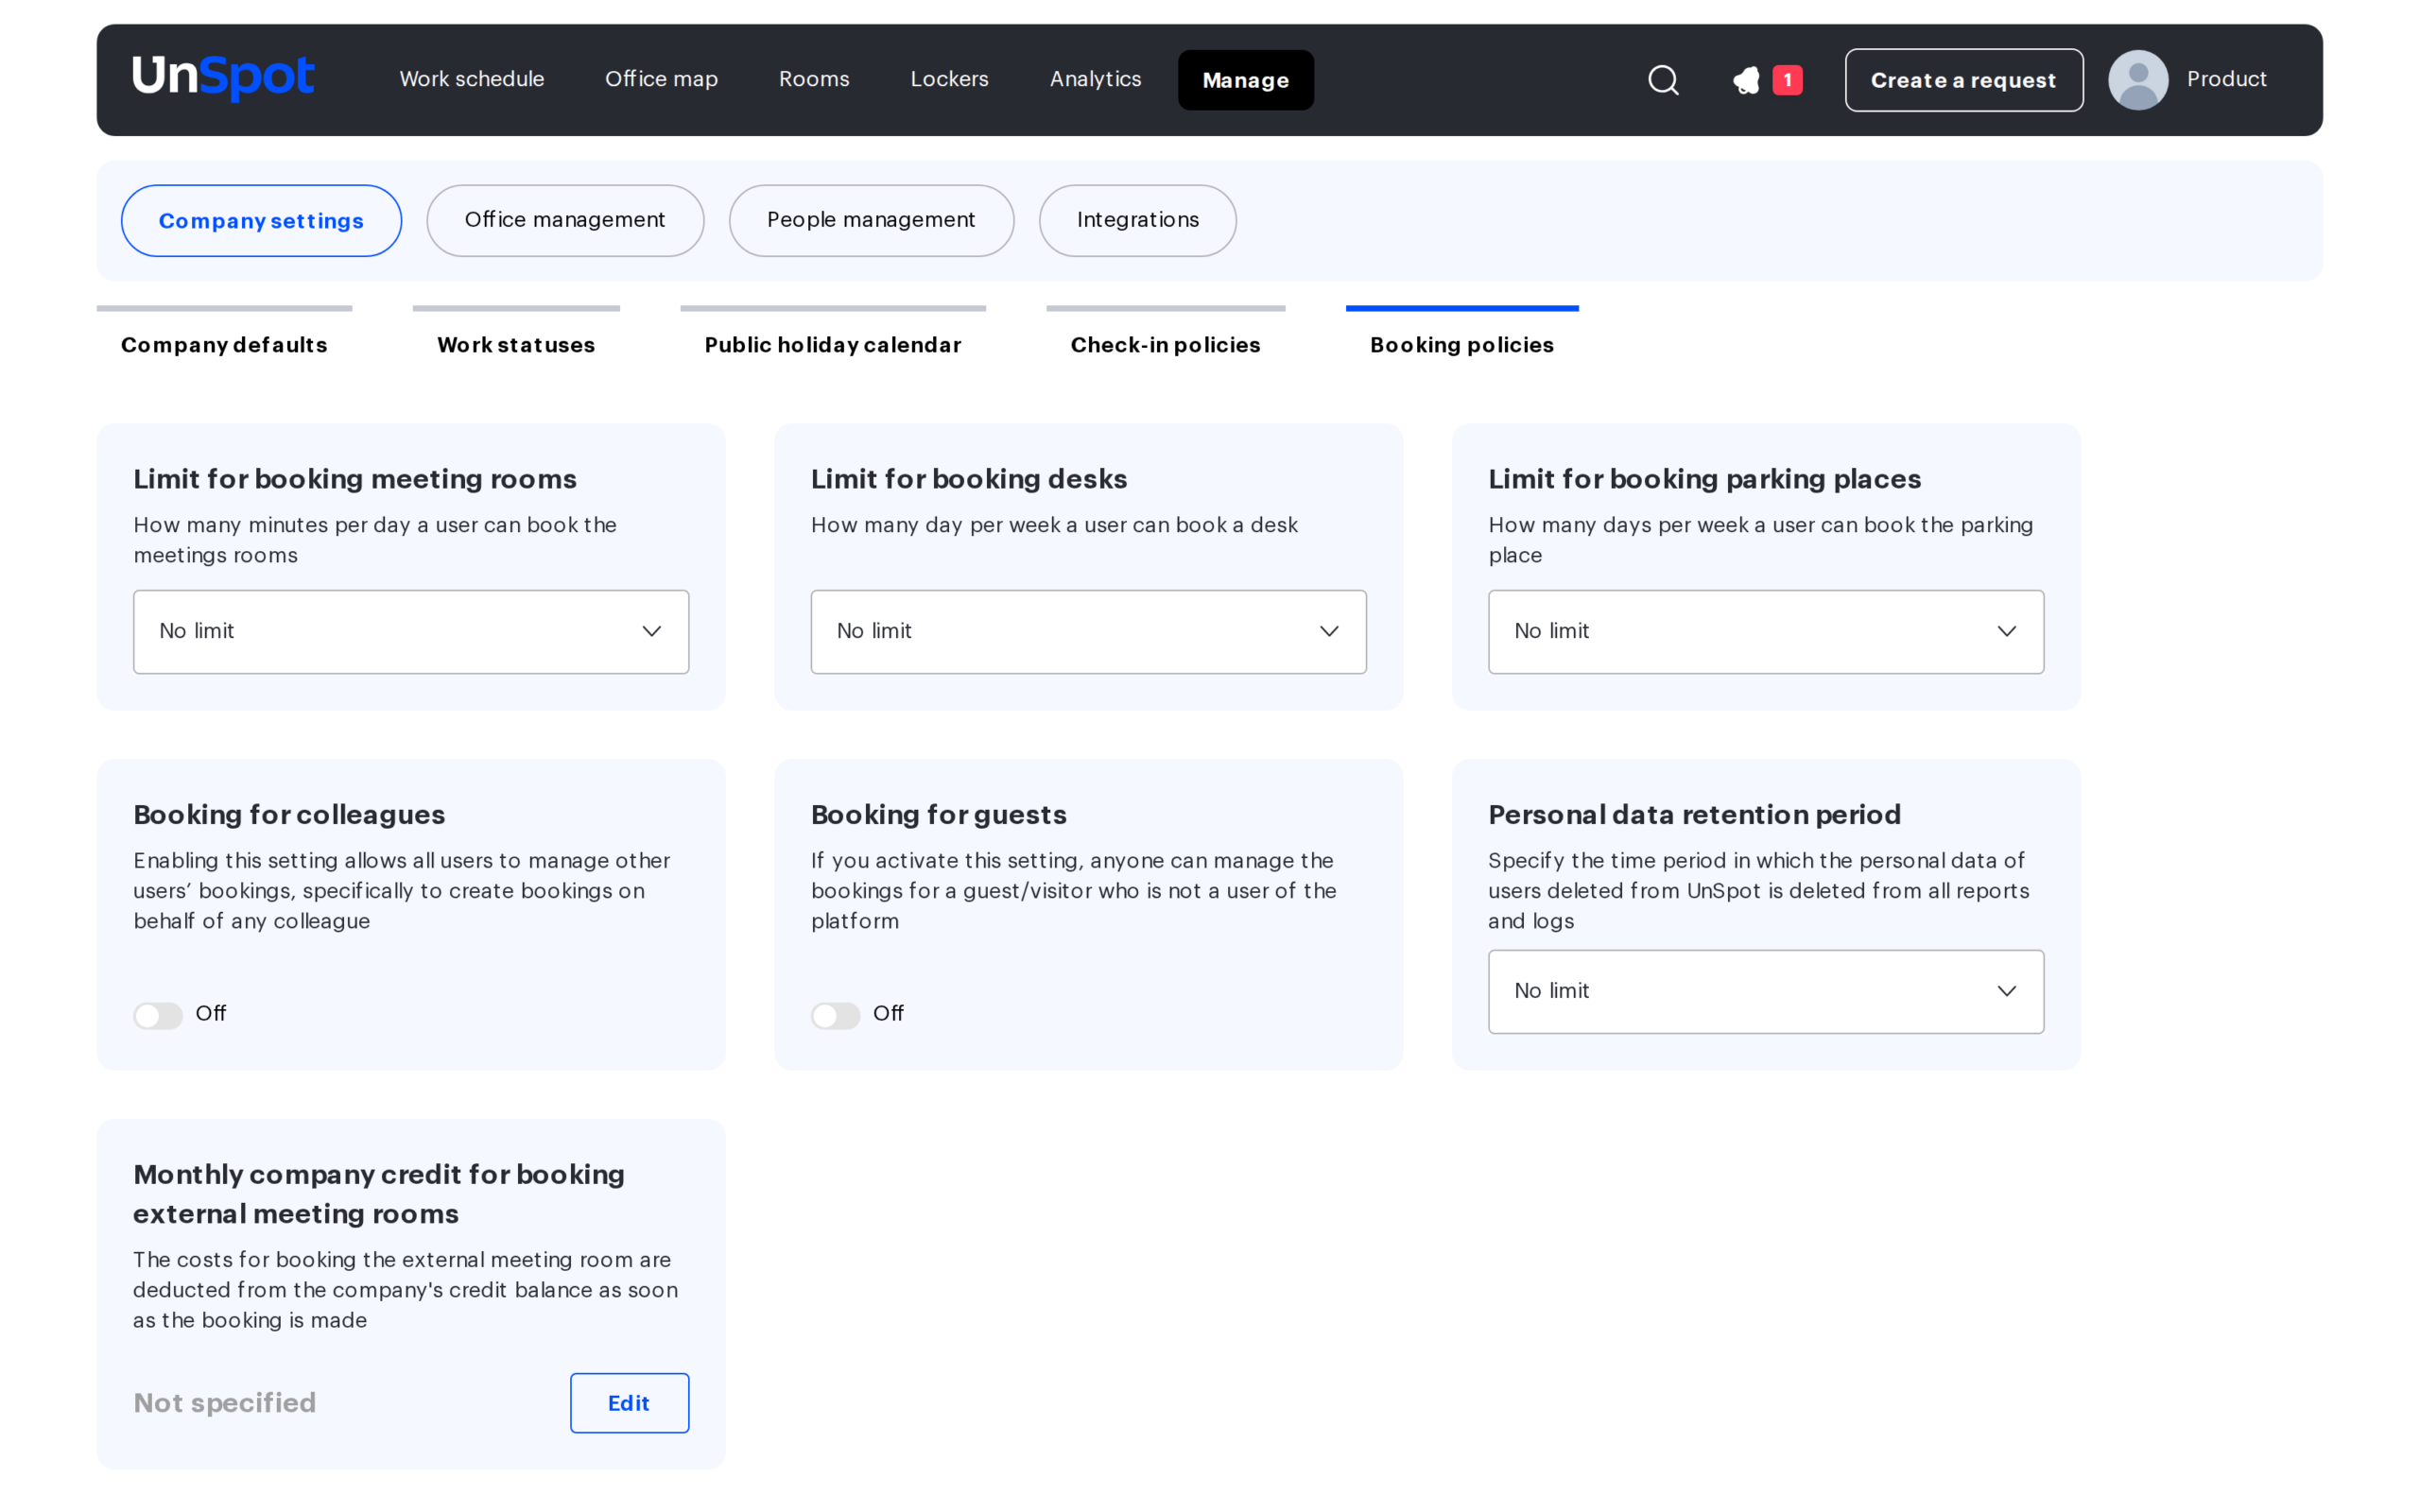Viewport: 2420px width, 1512px height.
Task: Open meeting rooms limit dropdown
Action: [411, 631]
